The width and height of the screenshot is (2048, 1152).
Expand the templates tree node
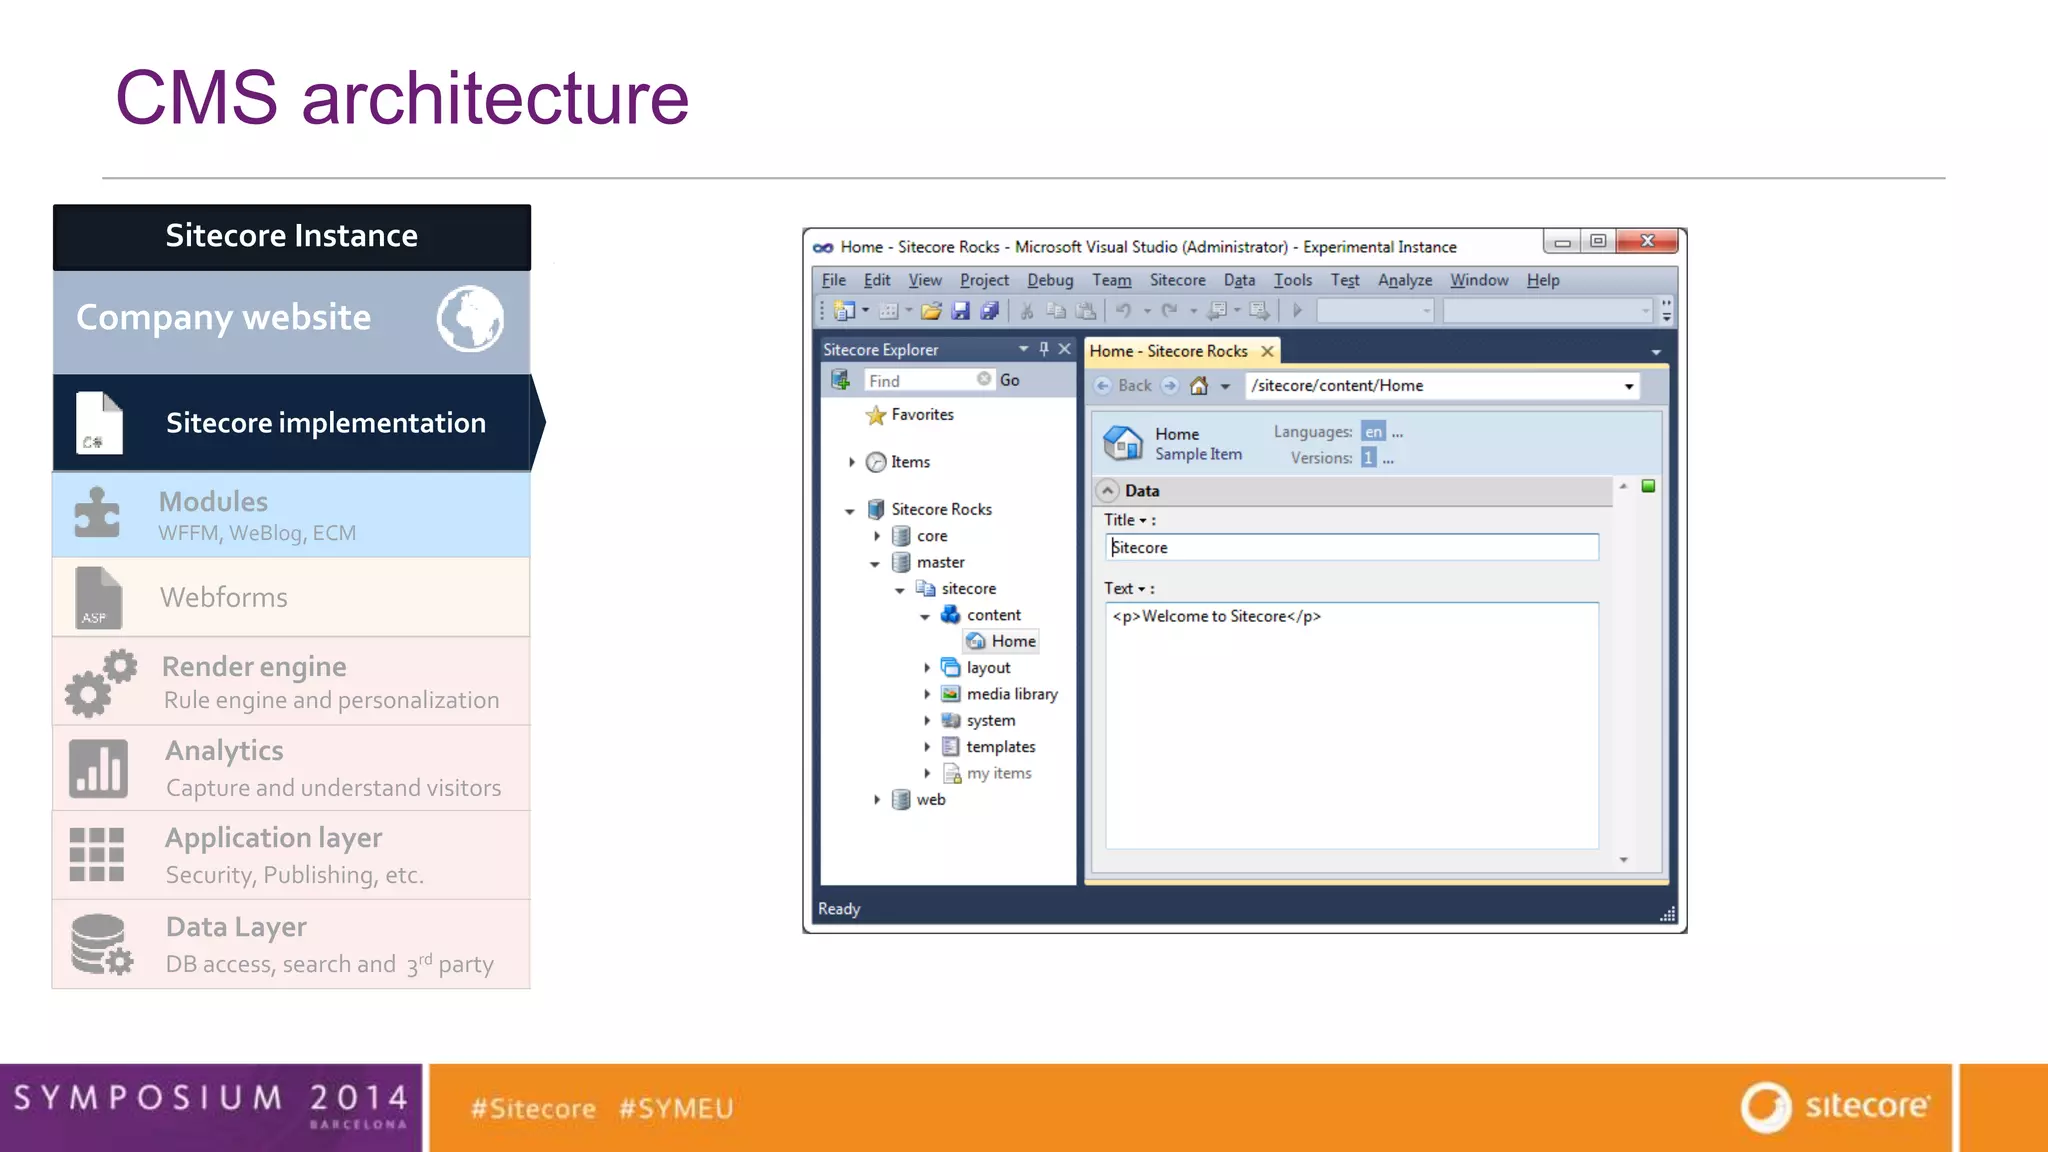point(927,747)
